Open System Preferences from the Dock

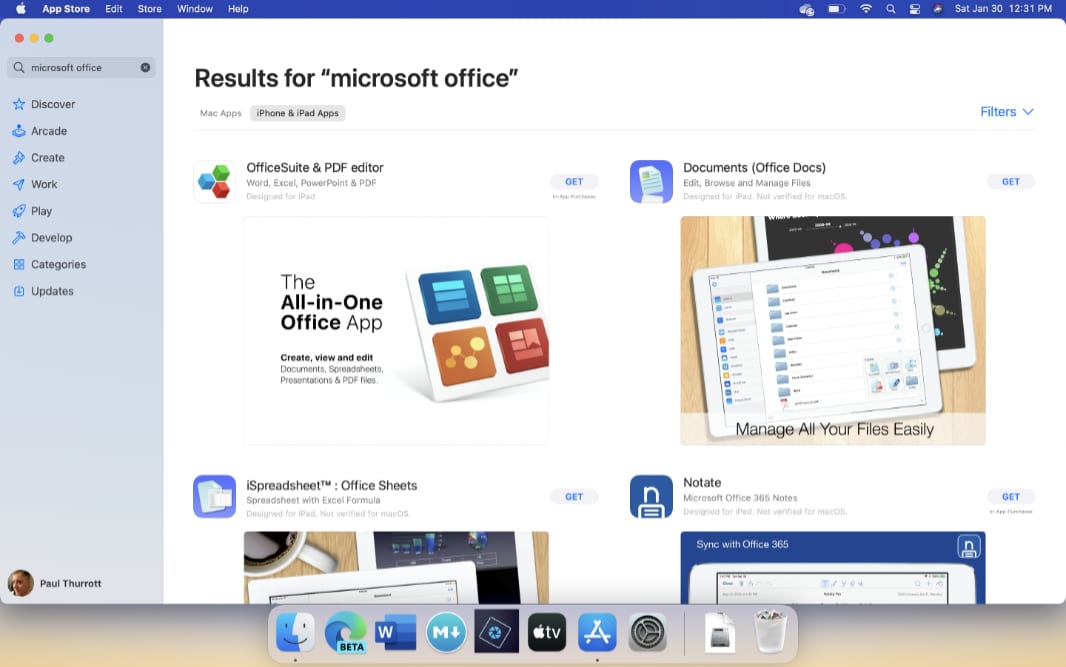[x=647, y=632]
